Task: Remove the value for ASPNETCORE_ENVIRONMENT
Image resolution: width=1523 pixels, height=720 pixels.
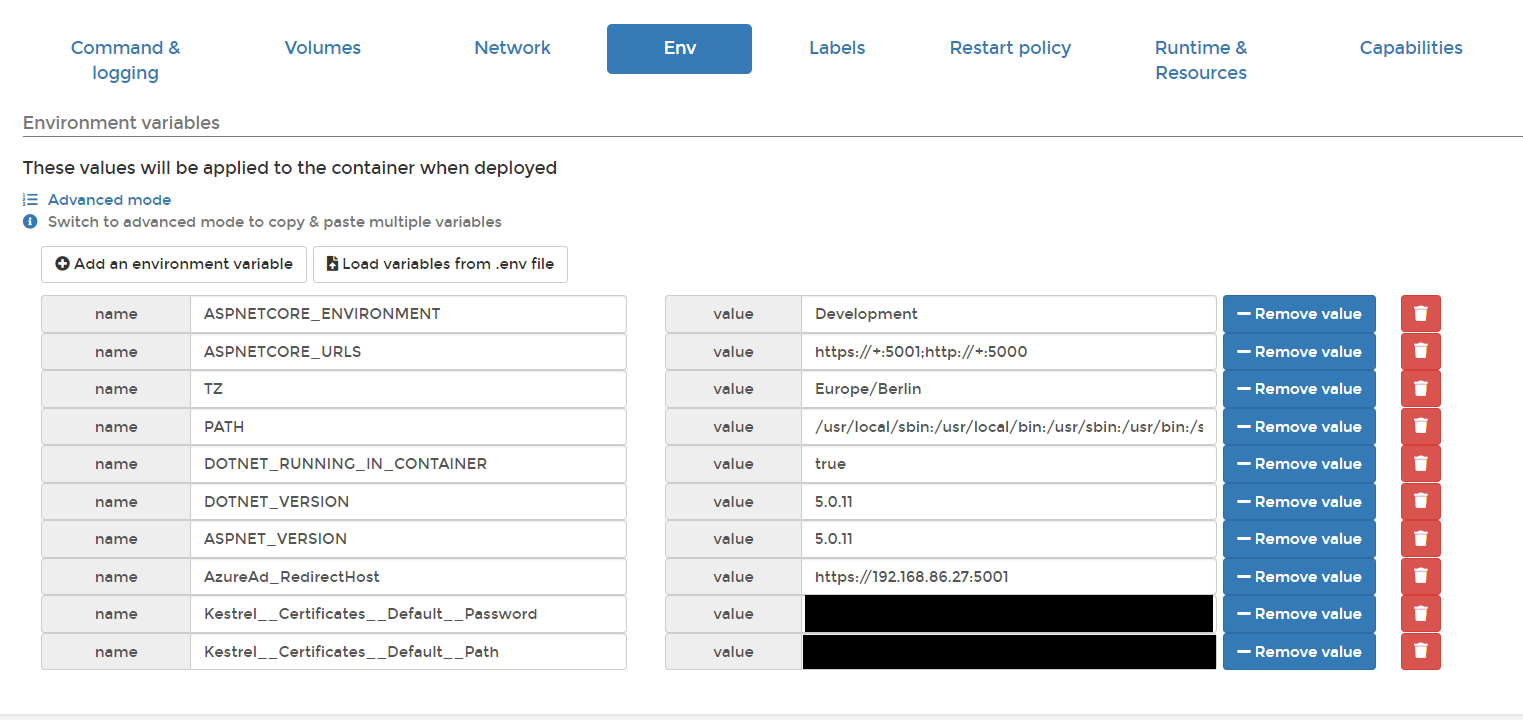Action: point(1298,313)
